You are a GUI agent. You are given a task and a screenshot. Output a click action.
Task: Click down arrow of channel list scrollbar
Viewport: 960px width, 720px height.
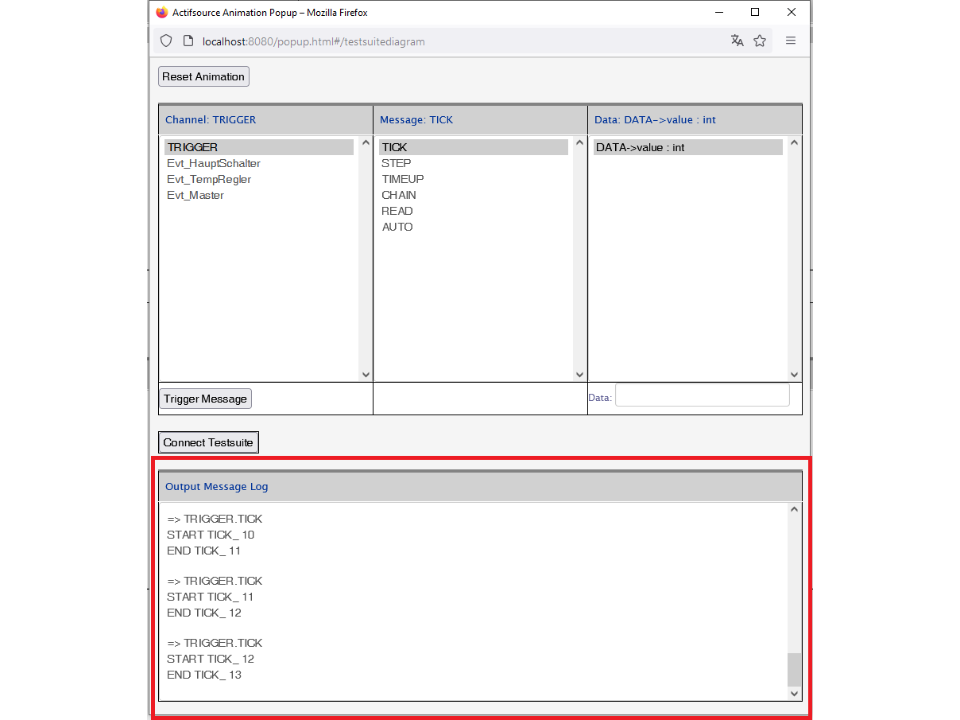[365, 374]
